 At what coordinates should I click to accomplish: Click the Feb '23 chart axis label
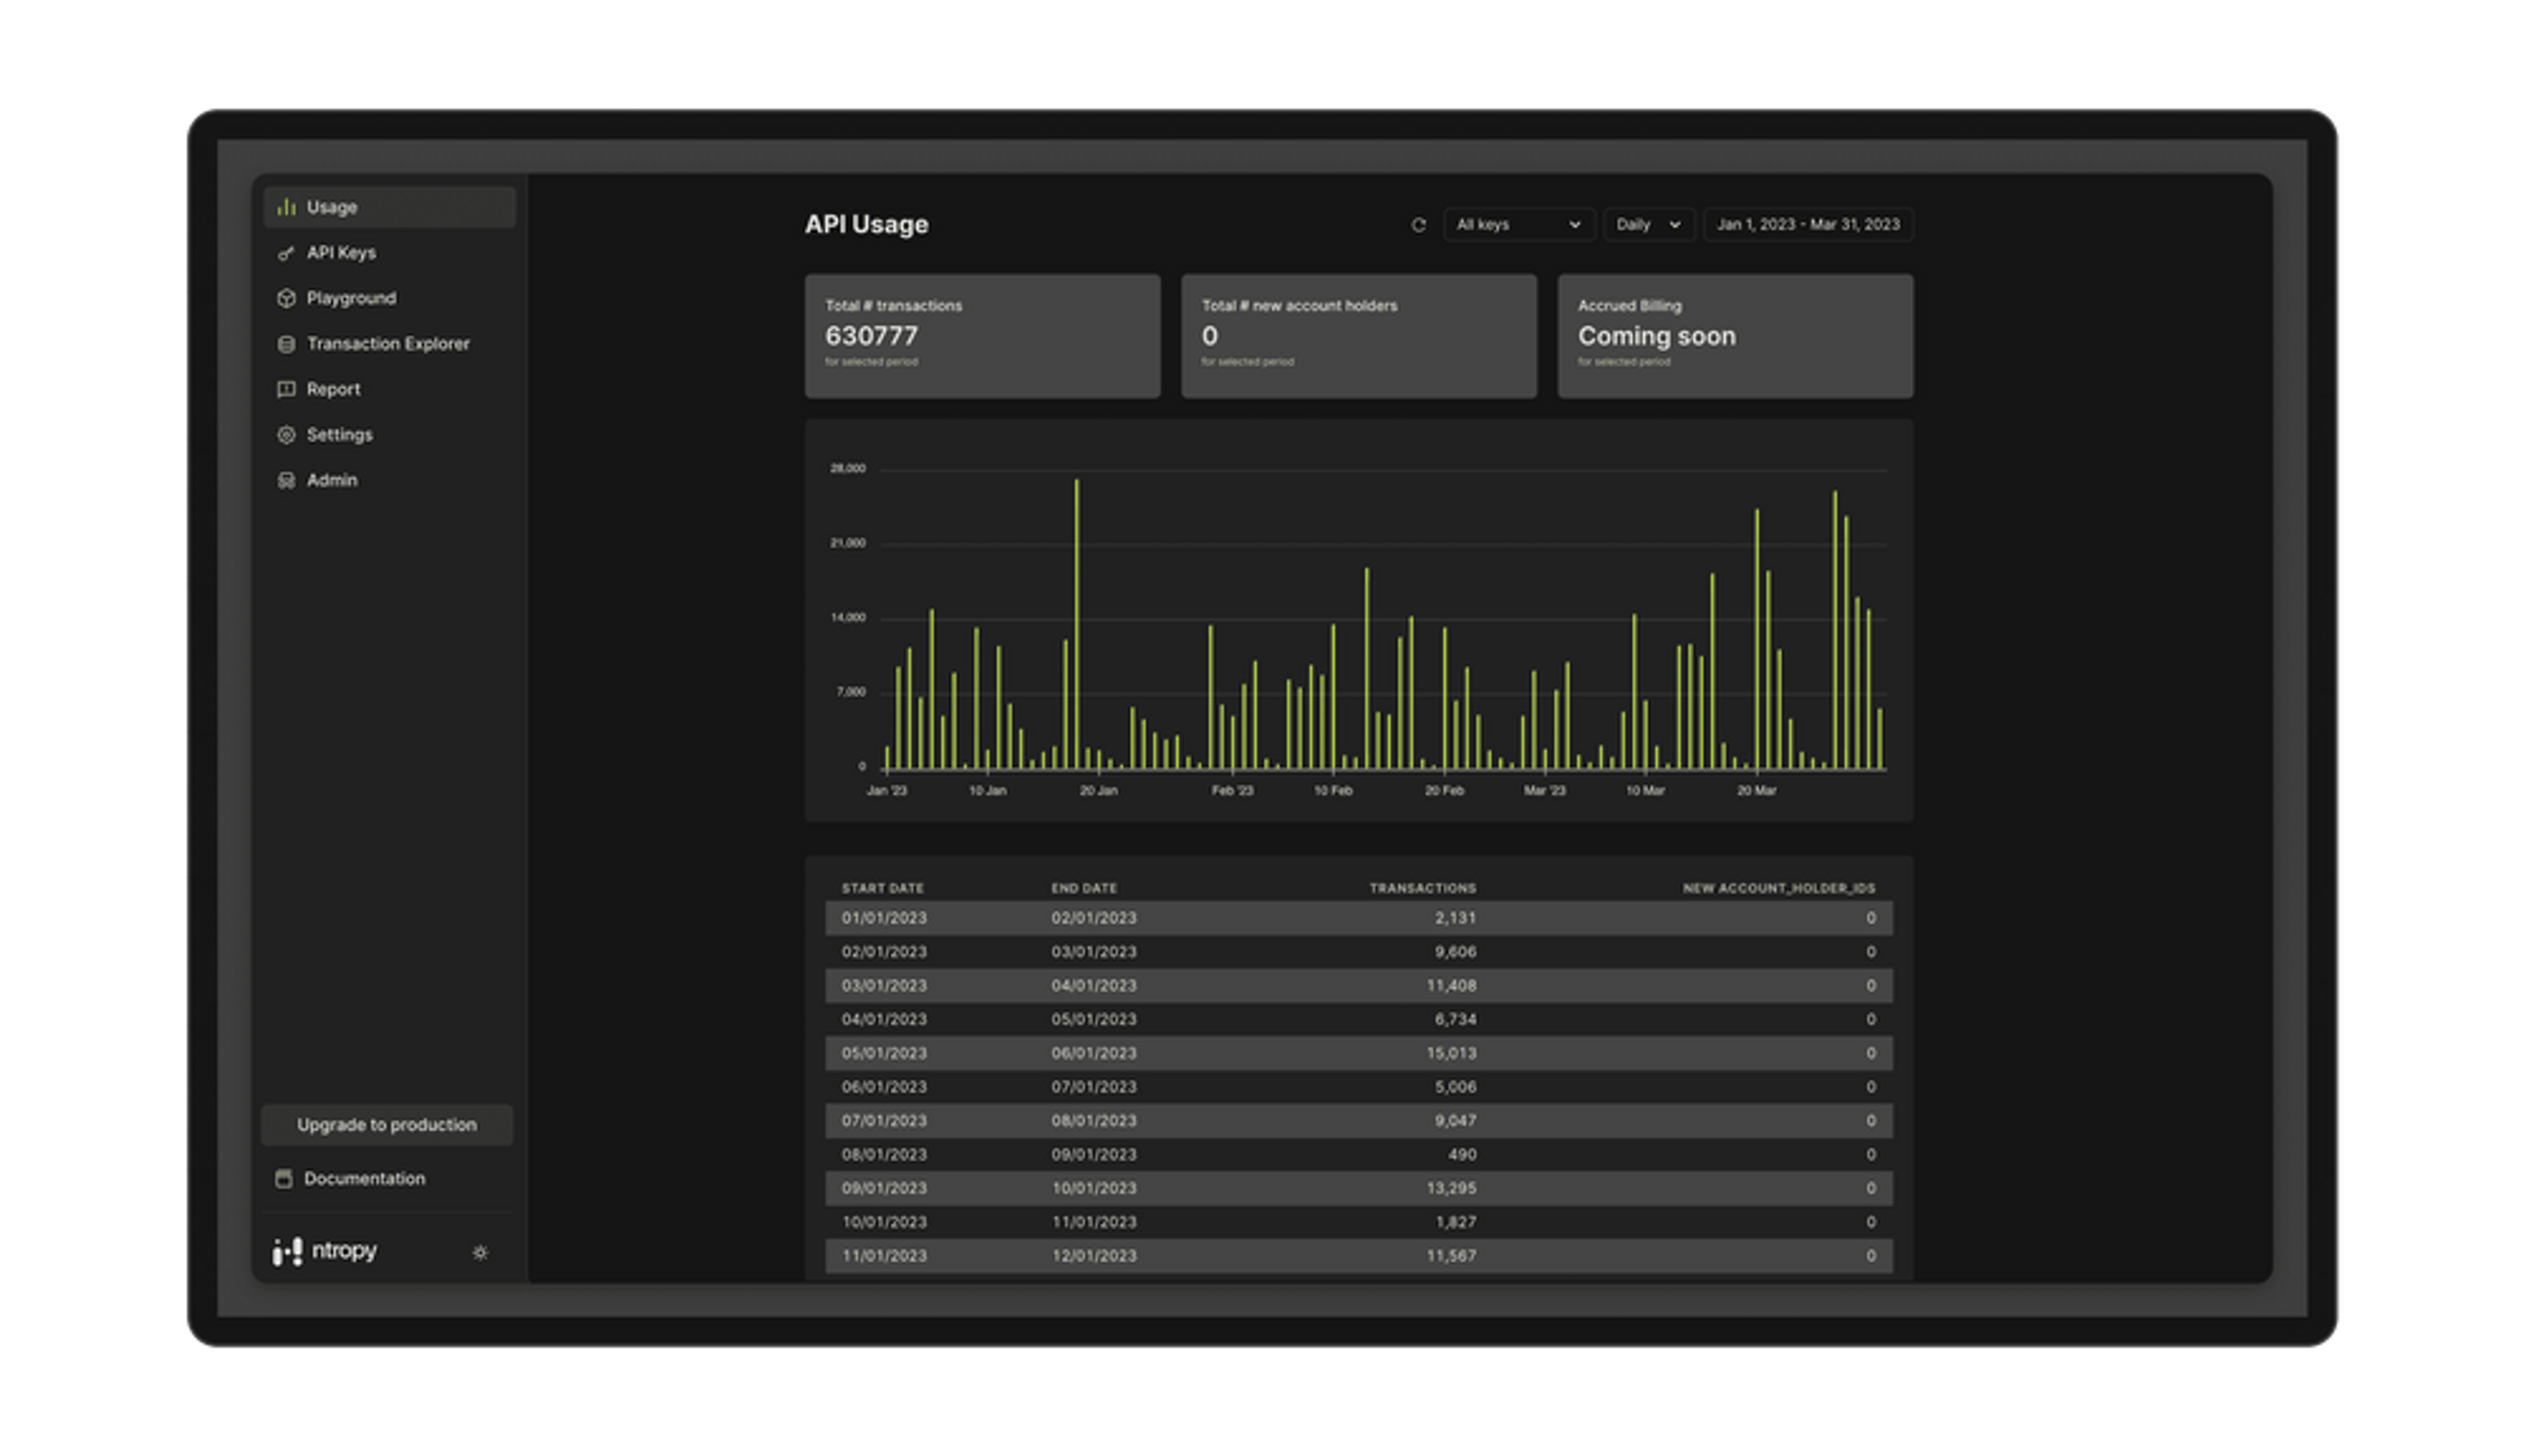[x=1232, y=791]
